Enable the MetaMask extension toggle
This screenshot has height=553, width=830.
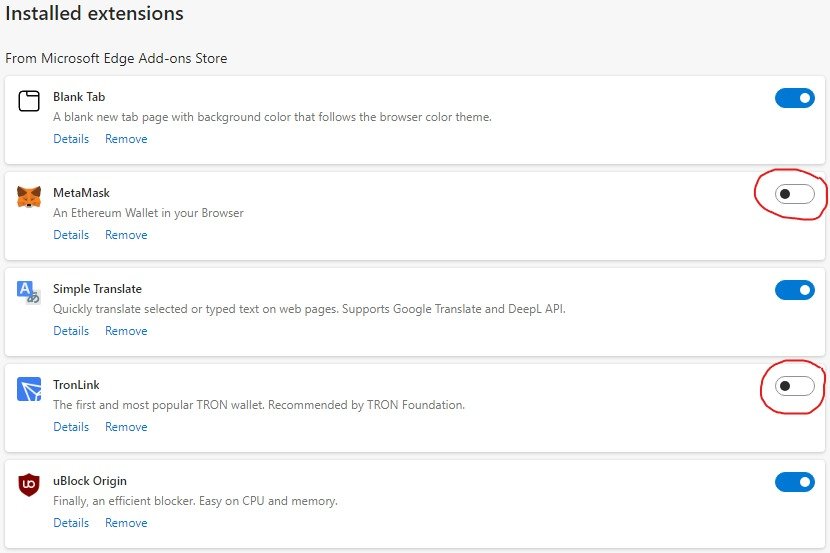795,194
